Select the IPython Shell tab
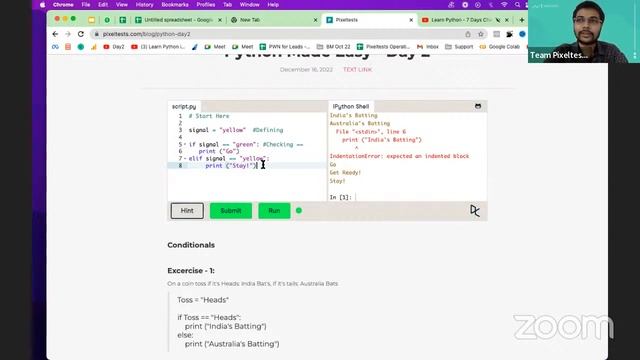Screen dimensions: 640x360 pos(351,107)
